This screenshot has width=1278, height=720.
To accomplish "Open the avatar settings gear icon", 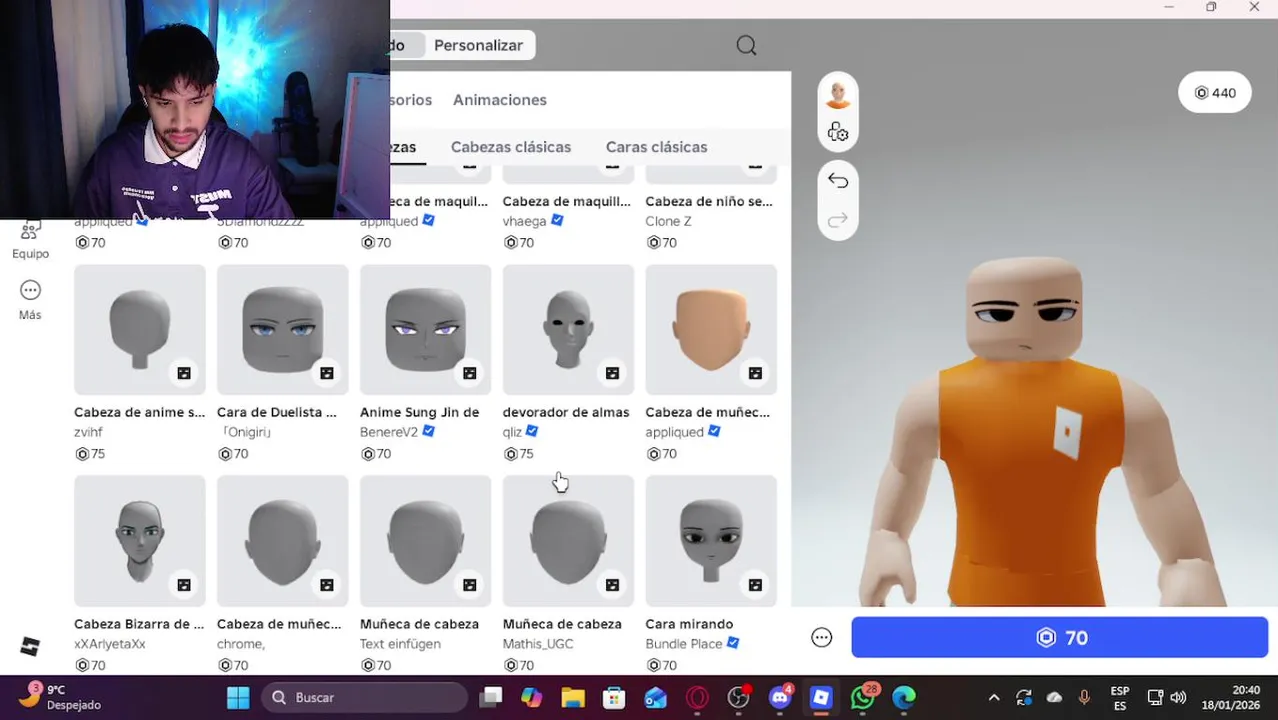I will click(838, 132).
